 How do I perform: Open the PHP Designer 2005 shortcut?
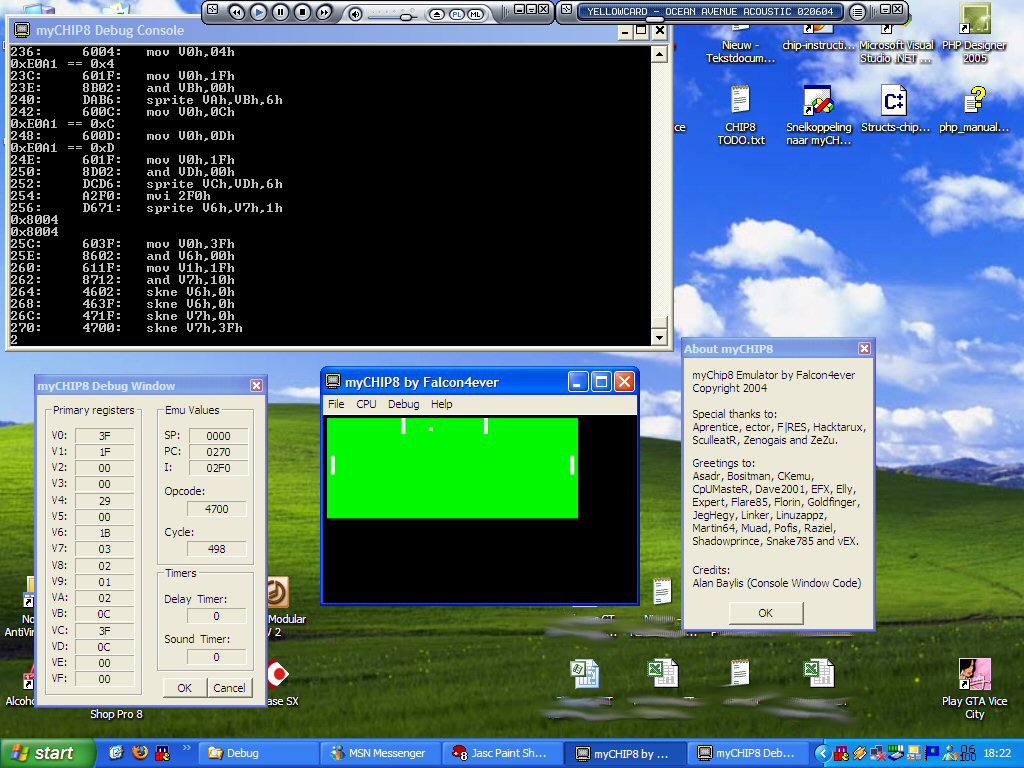(975, 35)
